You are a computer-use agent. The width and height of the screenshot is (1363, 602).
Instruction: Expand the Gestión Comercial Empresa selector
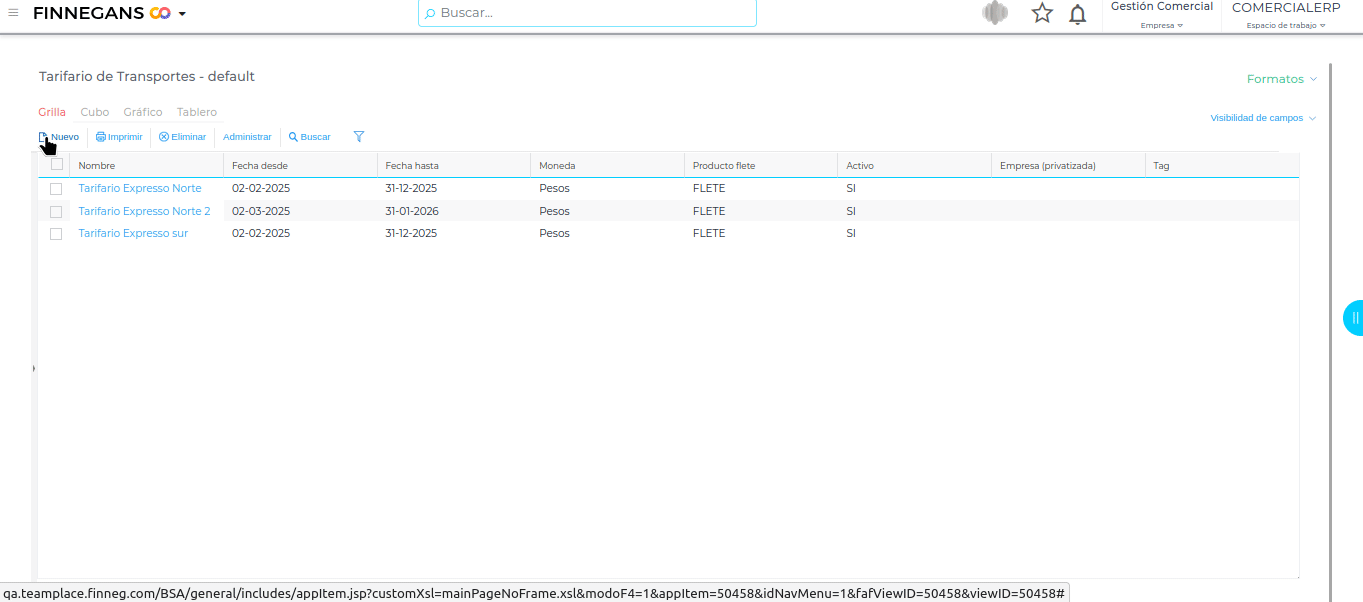[x=1161, y=15]
